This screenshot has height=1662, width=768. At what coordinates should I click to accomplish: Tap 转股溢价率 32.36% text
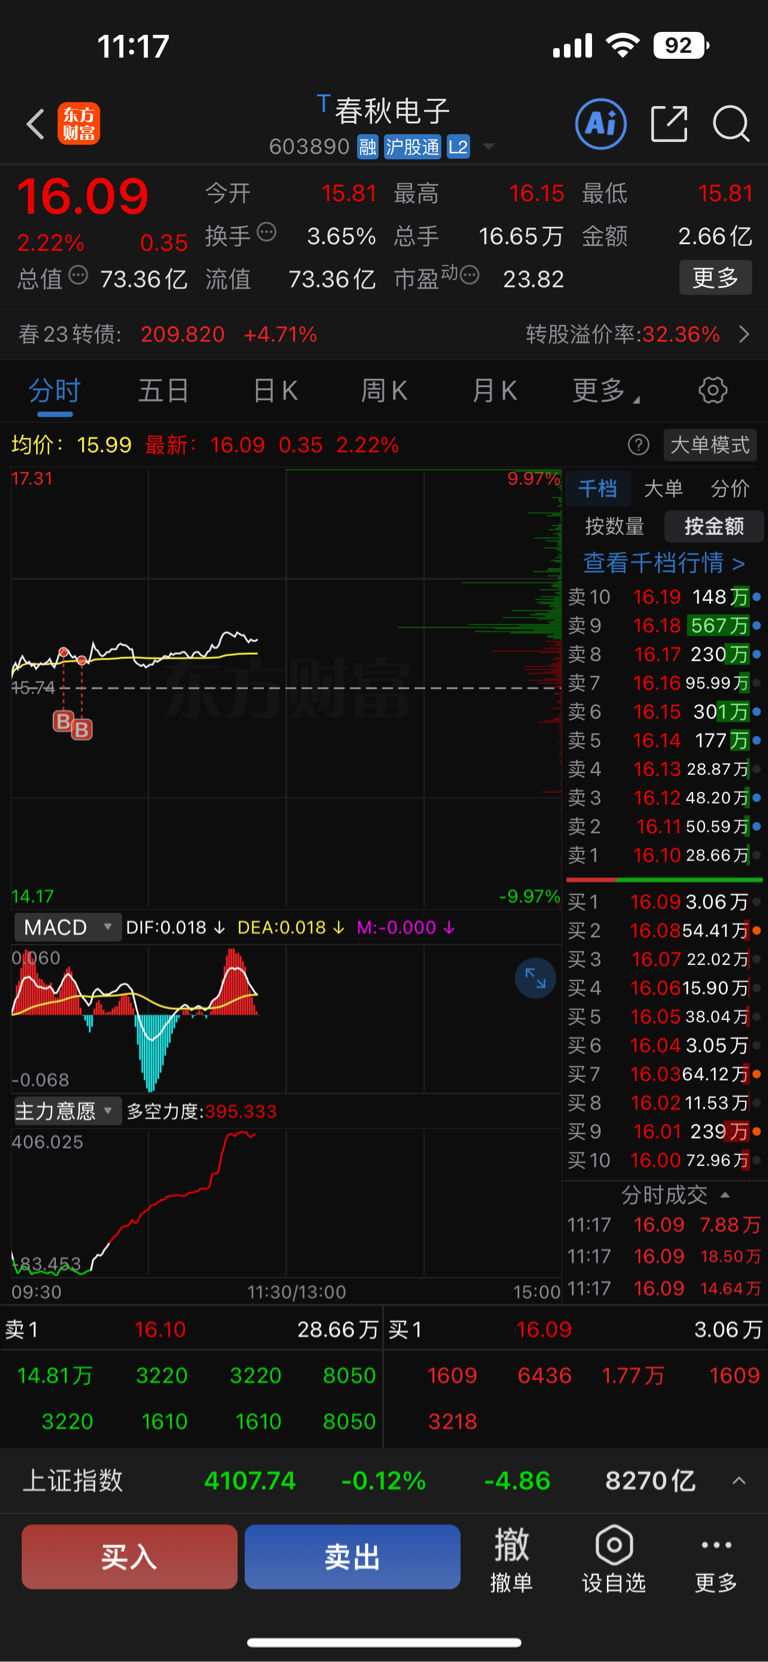[x=623, y=334]
